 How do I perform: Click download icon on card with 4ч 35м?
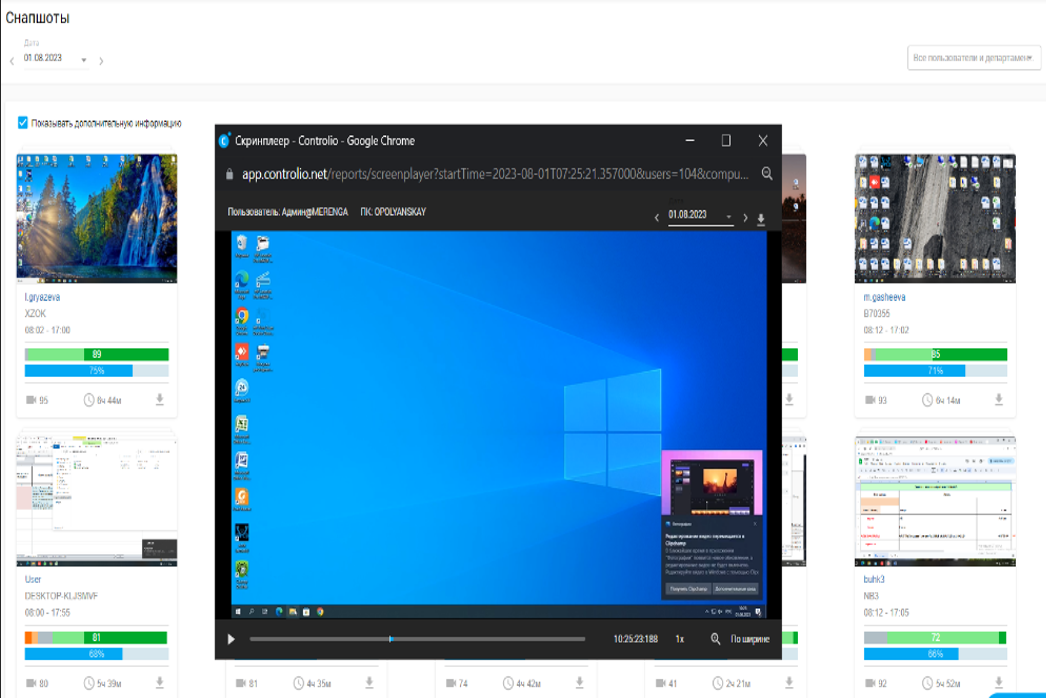coord(369,682)
